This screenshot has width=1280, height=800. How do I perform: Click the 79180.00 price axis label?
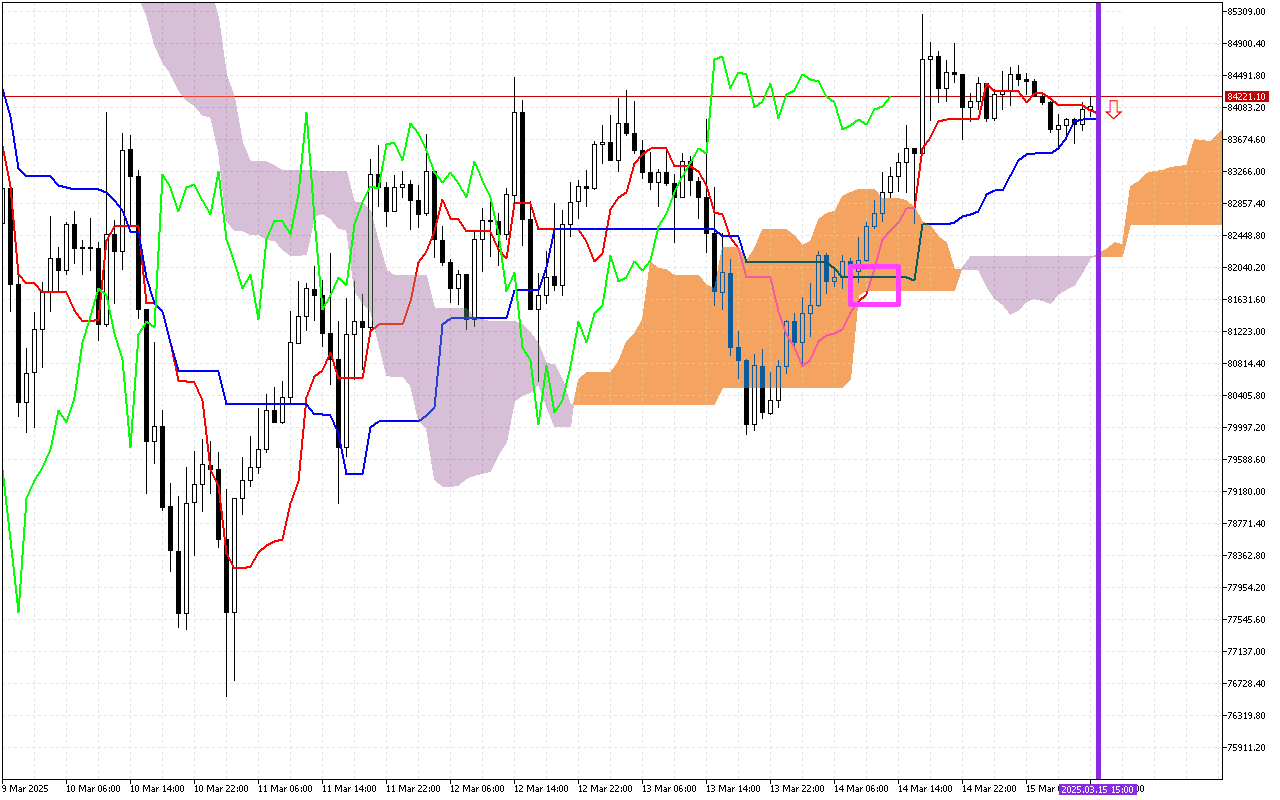click(x=1246, y=492)
